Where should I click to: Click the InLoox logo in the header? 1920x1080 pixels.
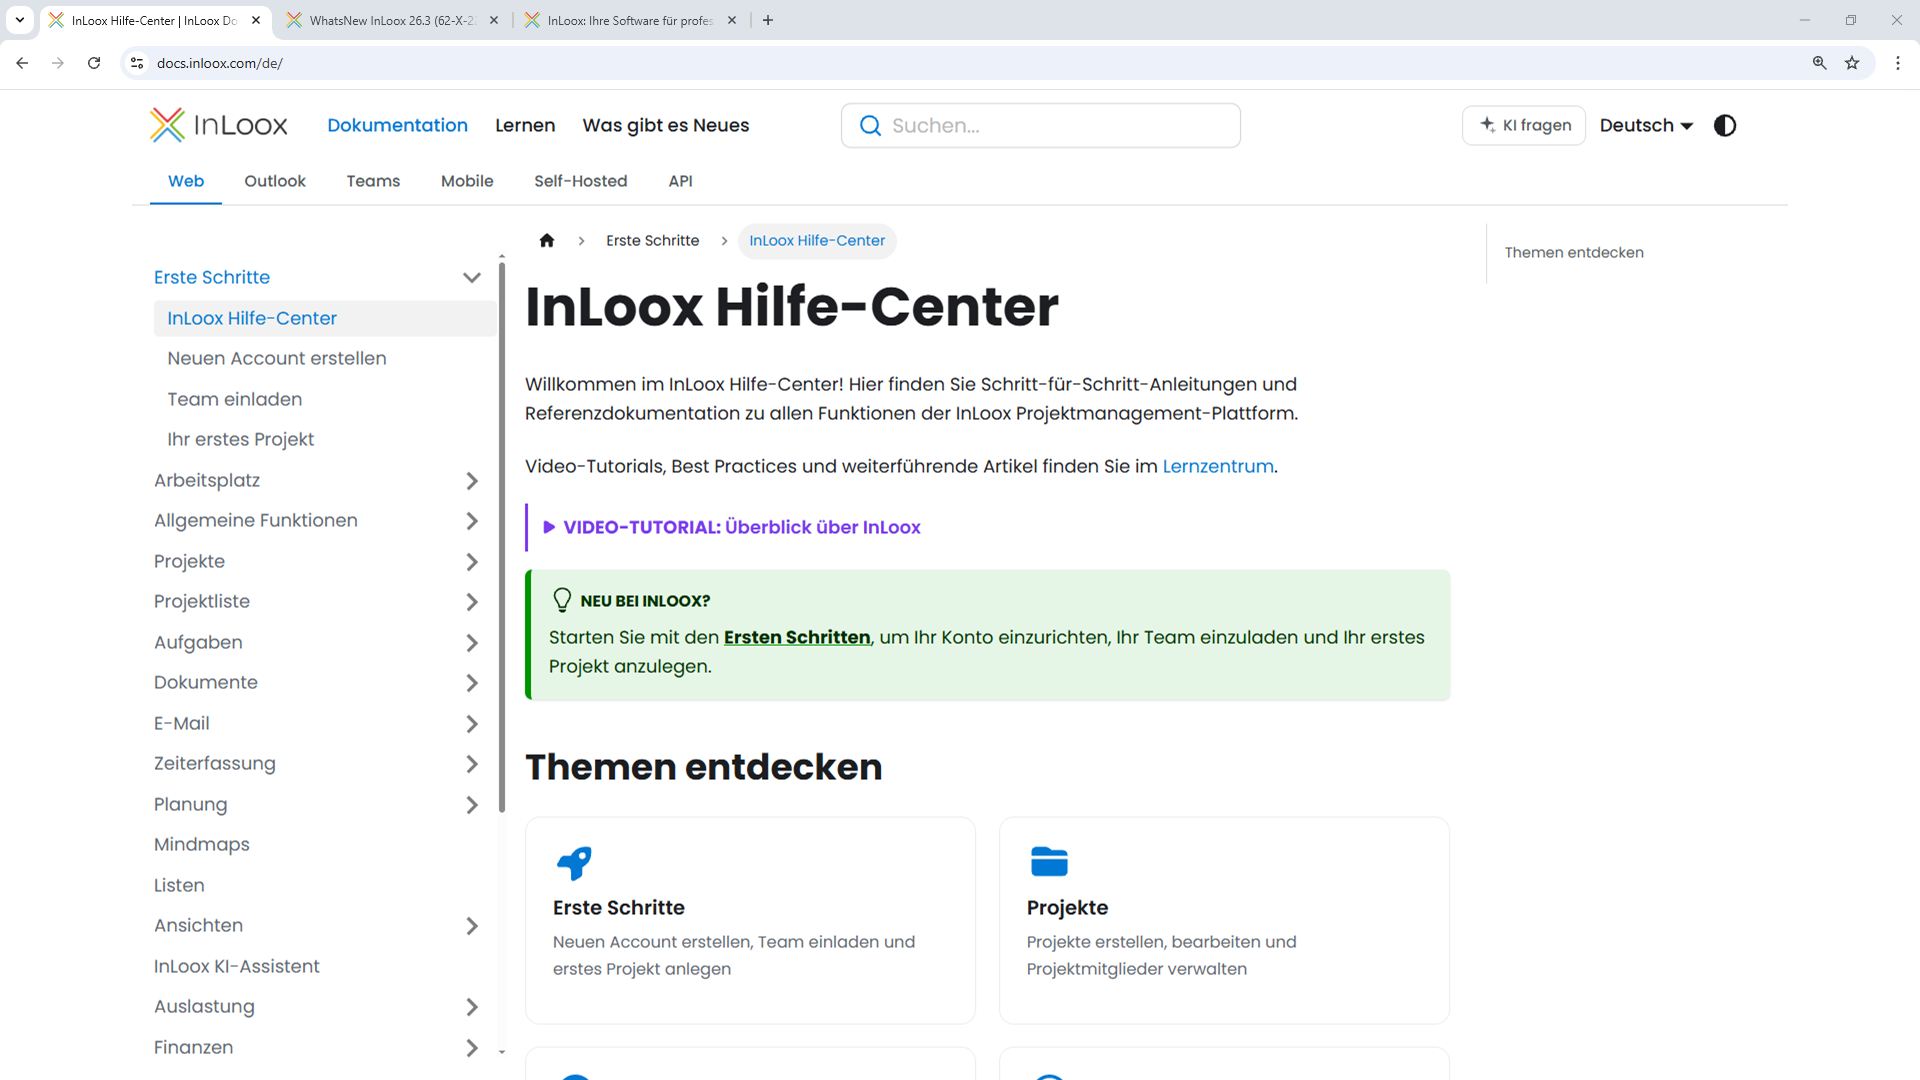click(x=219, y=125)
